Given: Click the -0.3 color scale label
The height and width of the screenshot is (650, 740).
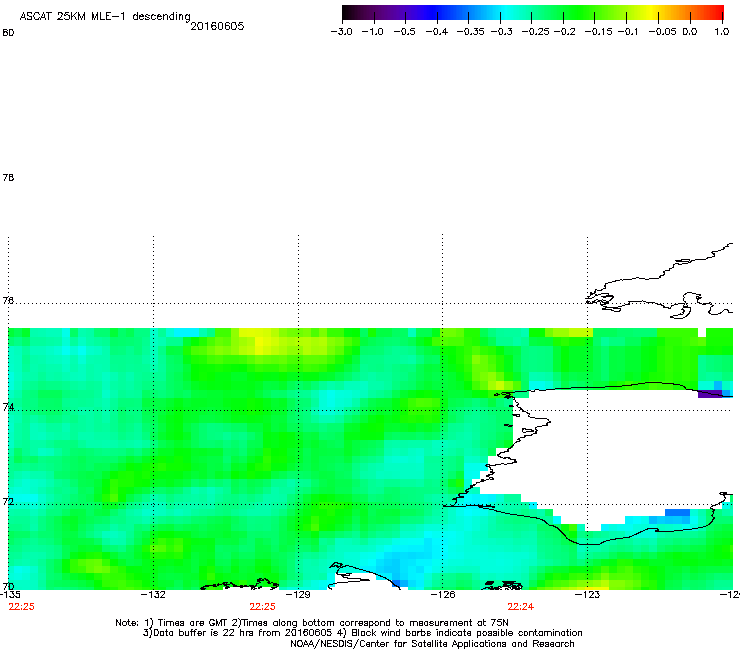Looking at the screenshot, I should pos(502,32).
